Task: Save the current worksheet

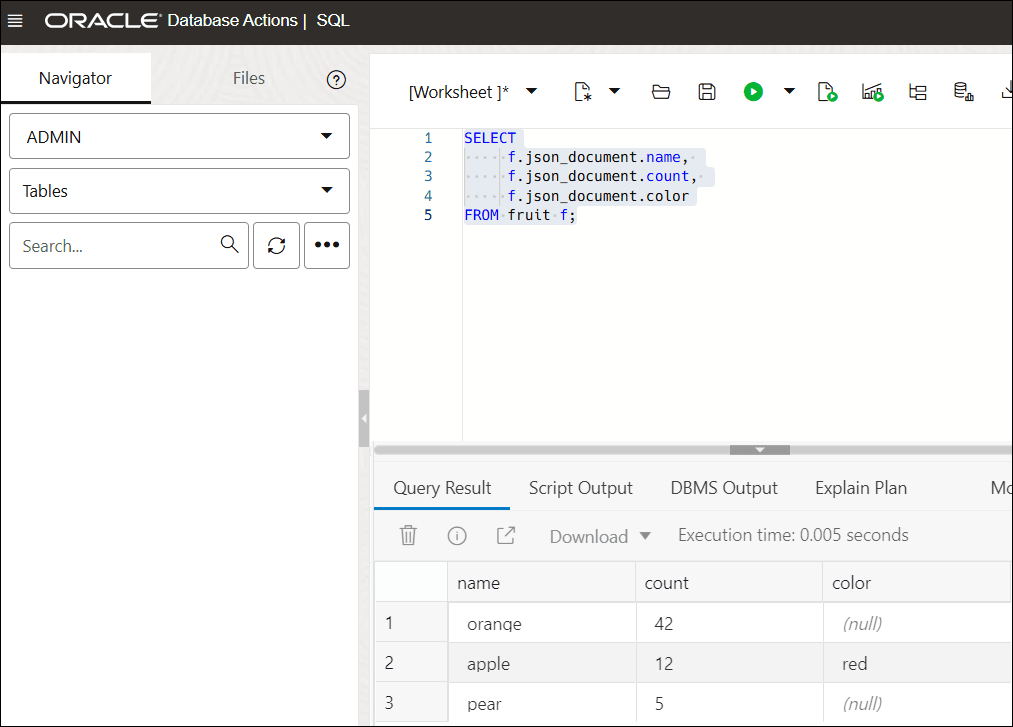Action: 706,91
